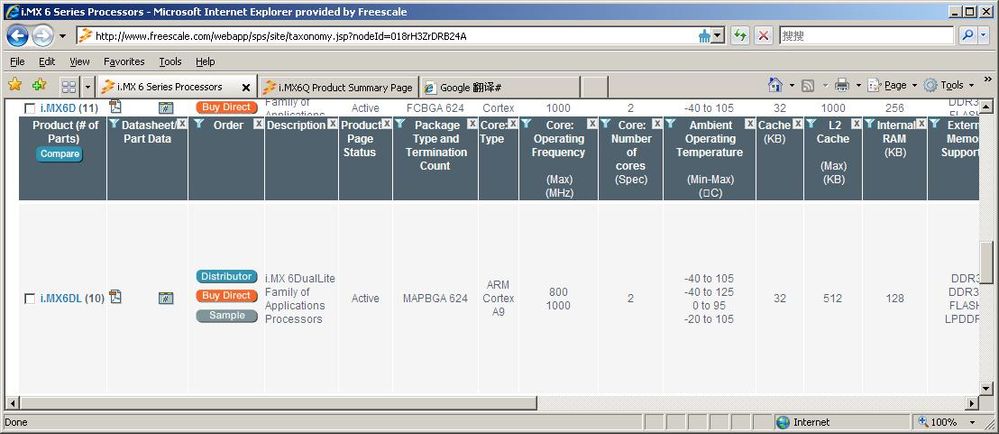Remove Product Page Status column with X

[x=387, y=124]
